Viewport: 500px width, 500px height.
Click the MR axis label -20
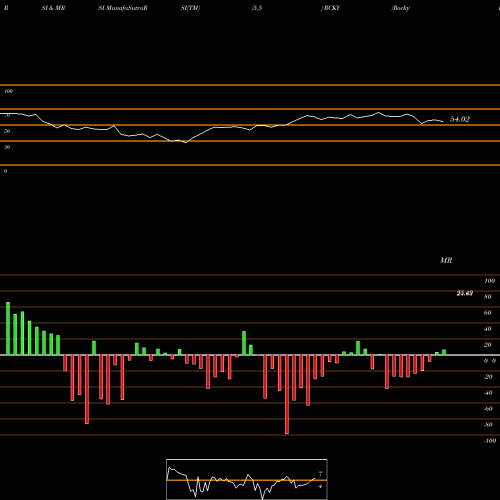[x=488, y=377]
